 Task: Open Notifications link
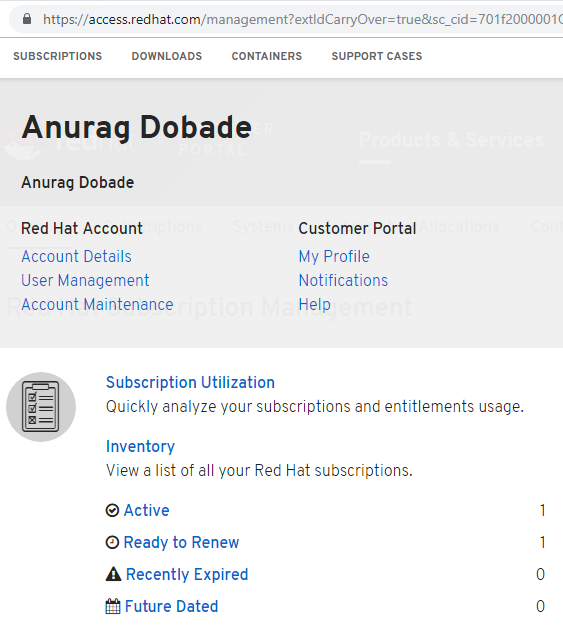(x=343, y=280)
